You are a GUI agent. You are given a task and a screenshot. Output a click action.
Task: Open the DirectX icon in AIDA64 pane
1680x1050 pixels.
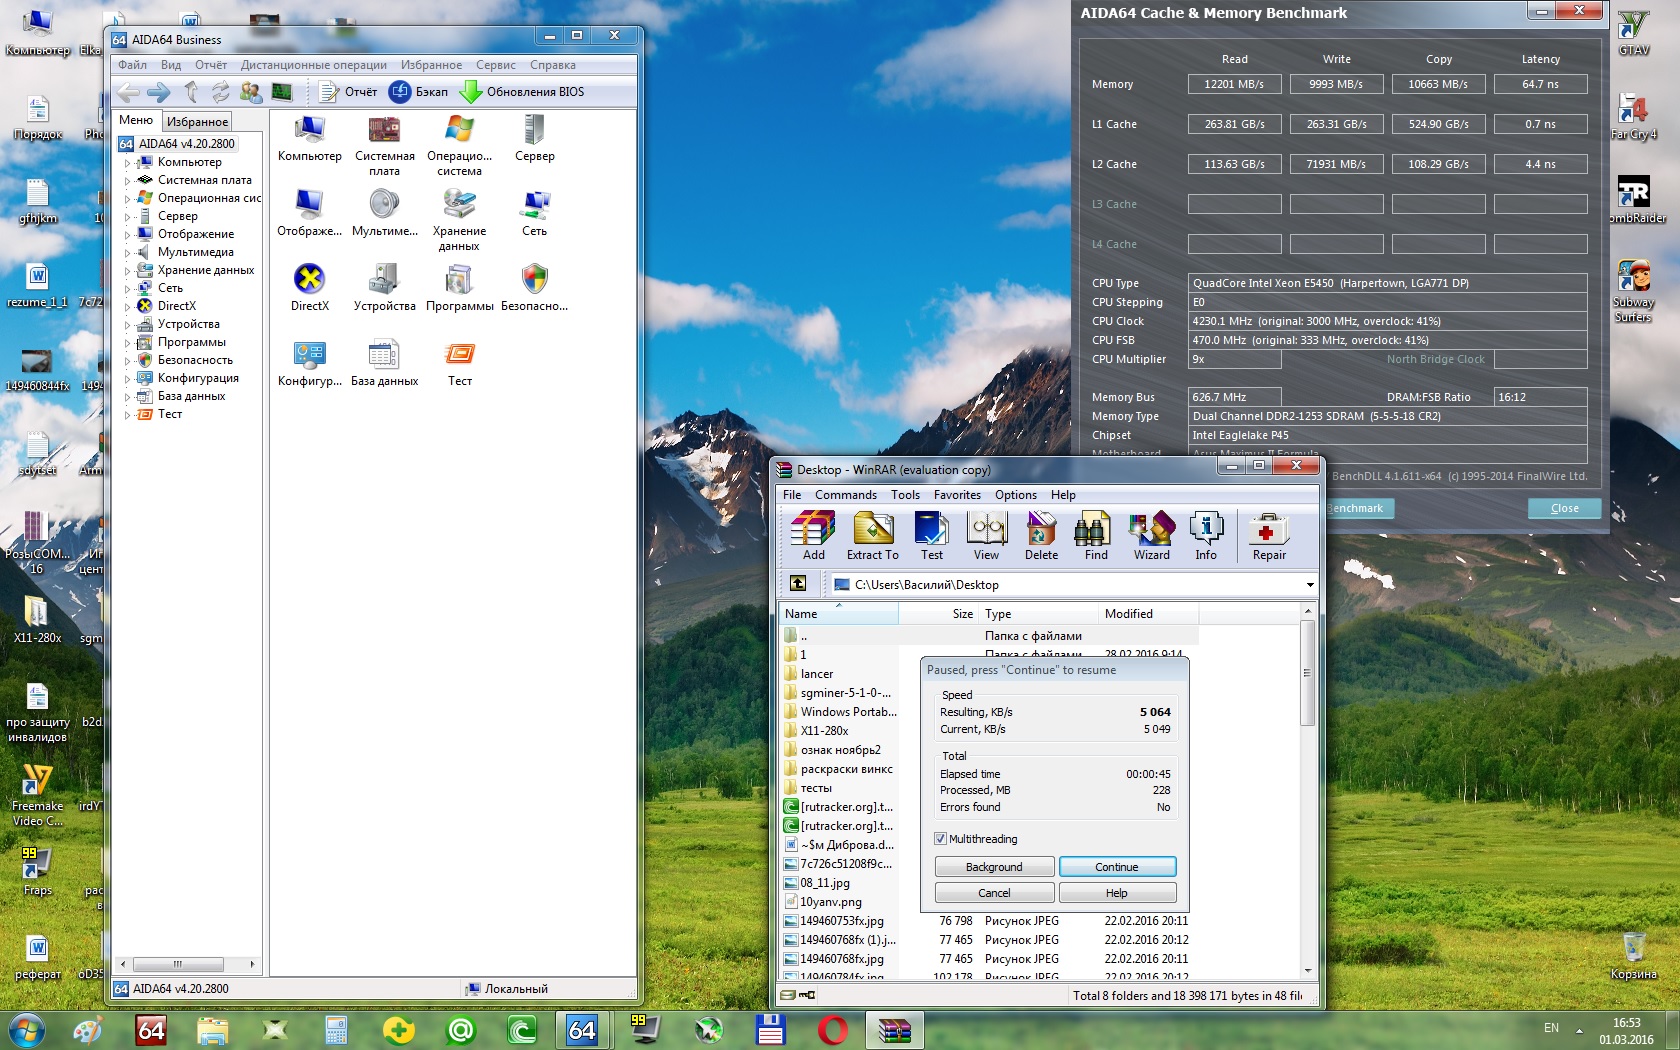click(x=309, y=288)
